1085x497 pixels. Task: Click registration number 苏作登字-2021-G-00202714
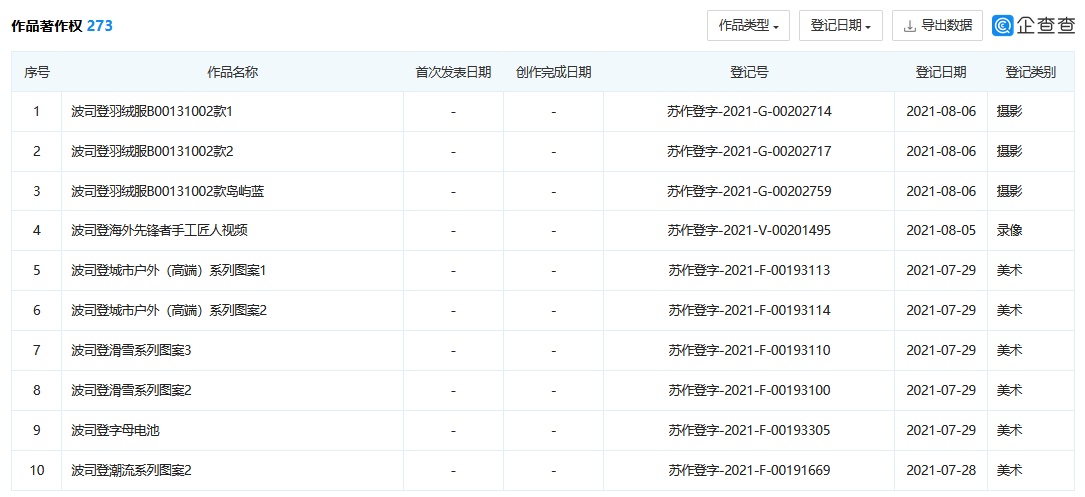coord(749,111)
